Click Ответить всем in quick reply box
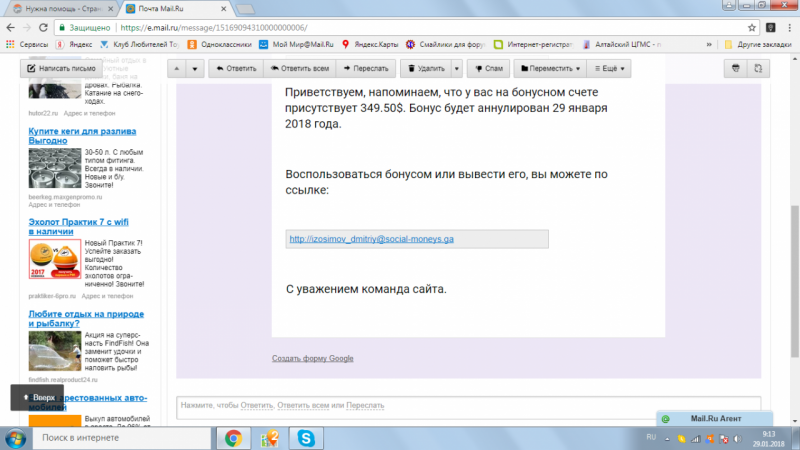The height and width of the screenshot is (450, 800). point(303,405)
